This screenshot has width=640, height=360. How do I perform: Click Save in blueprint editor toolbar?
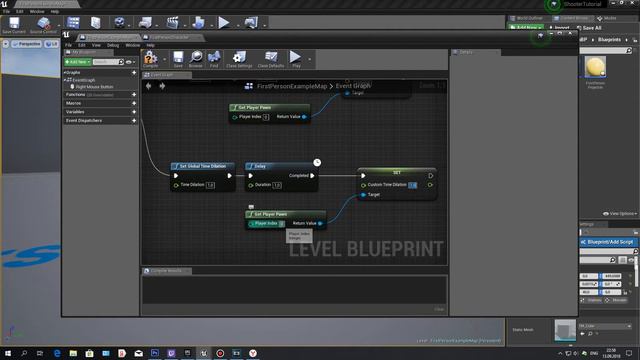[x=178, y=59]
